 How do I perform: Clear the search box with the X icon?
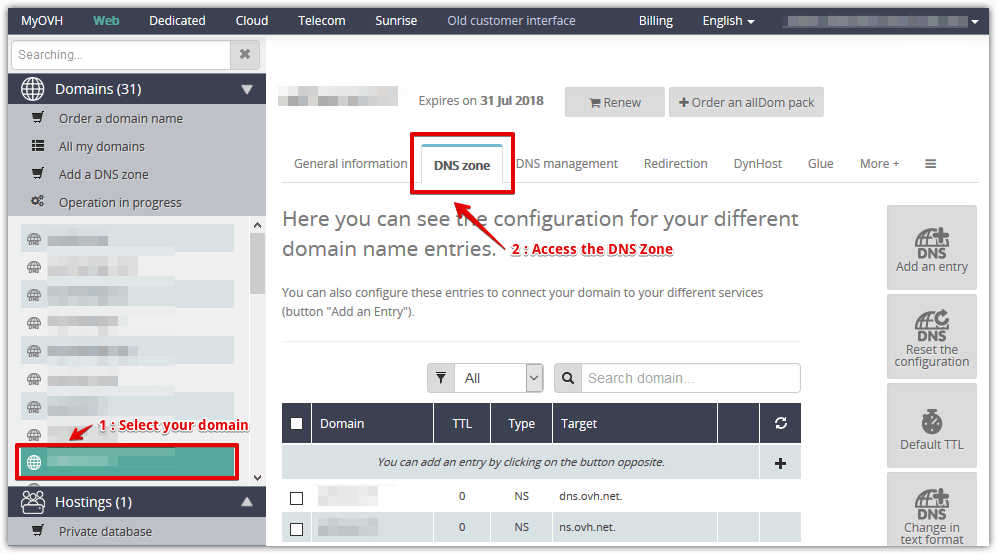pos(245,55)
